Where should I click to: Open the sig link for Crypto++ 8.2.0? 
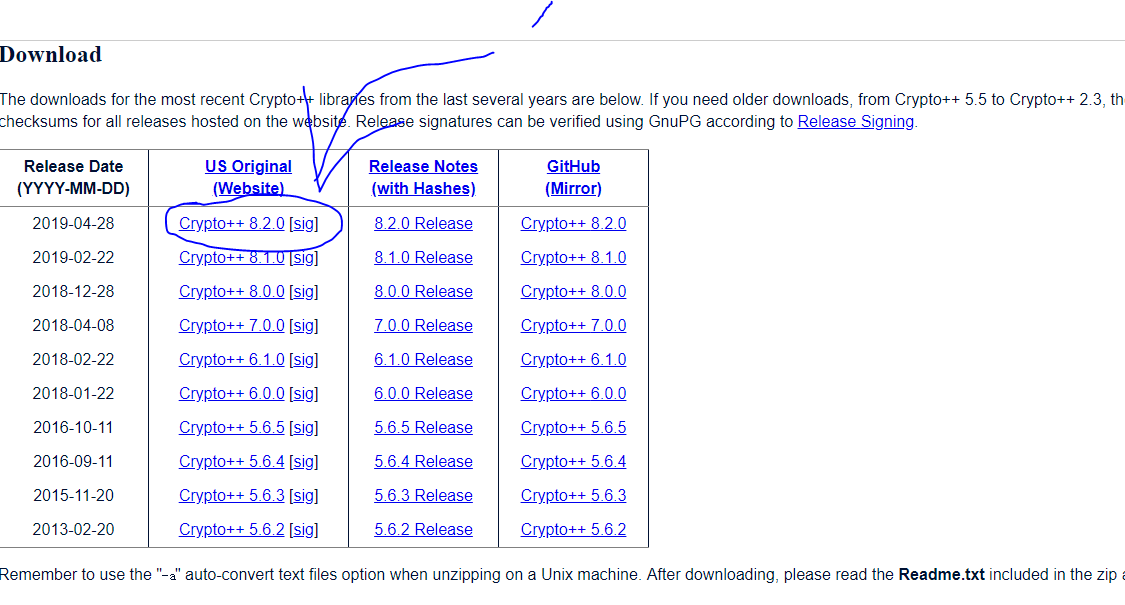303,223
